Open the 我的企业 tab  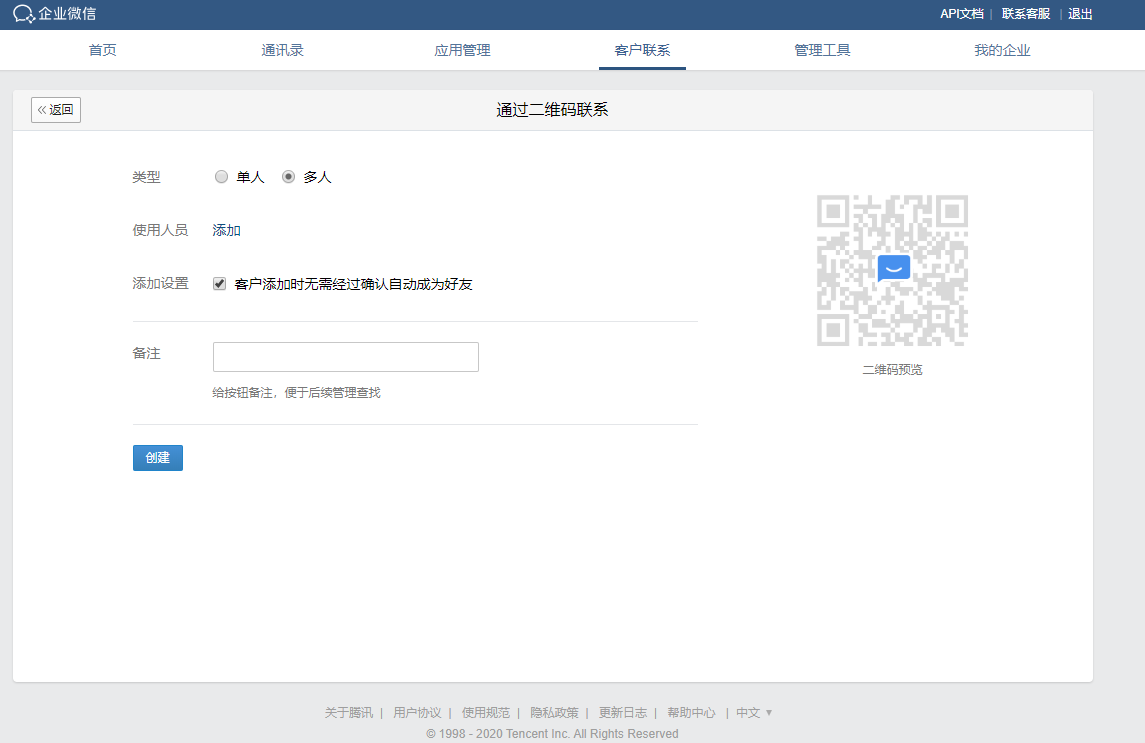tap(1002, 50)
